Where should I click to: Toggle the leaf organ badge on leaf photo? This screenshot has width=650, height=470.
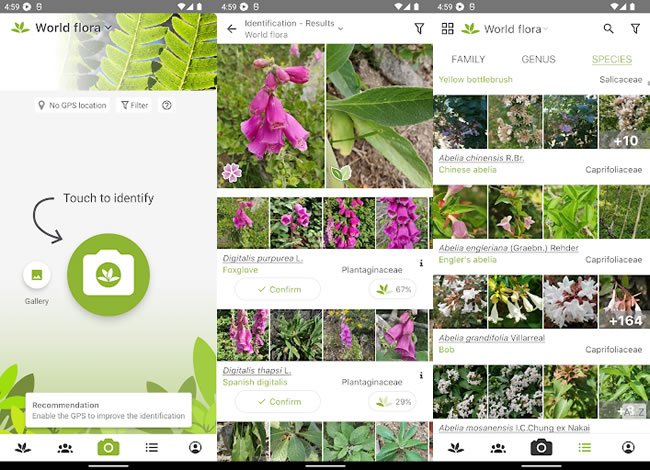pos(340,172)
